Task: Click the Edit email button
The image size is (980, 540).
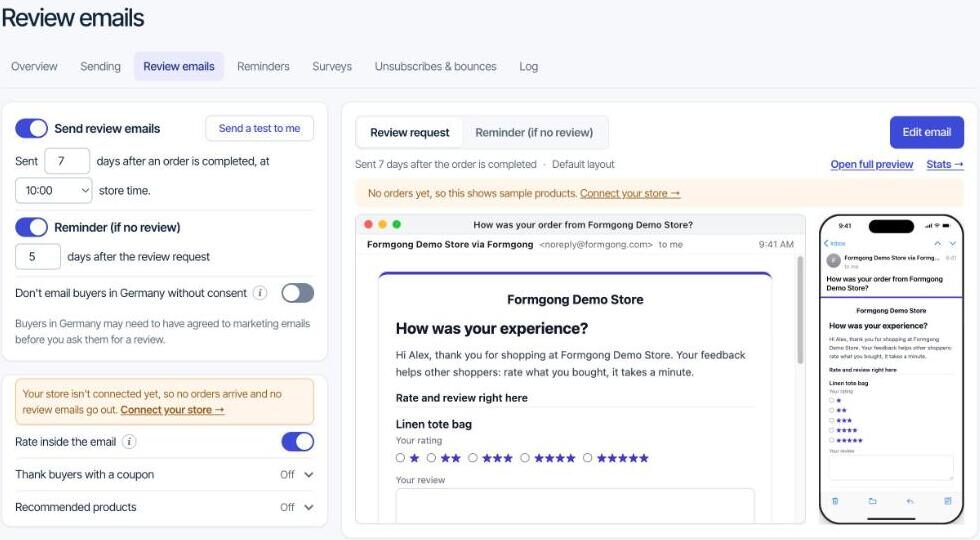Action: pos(927,132)
